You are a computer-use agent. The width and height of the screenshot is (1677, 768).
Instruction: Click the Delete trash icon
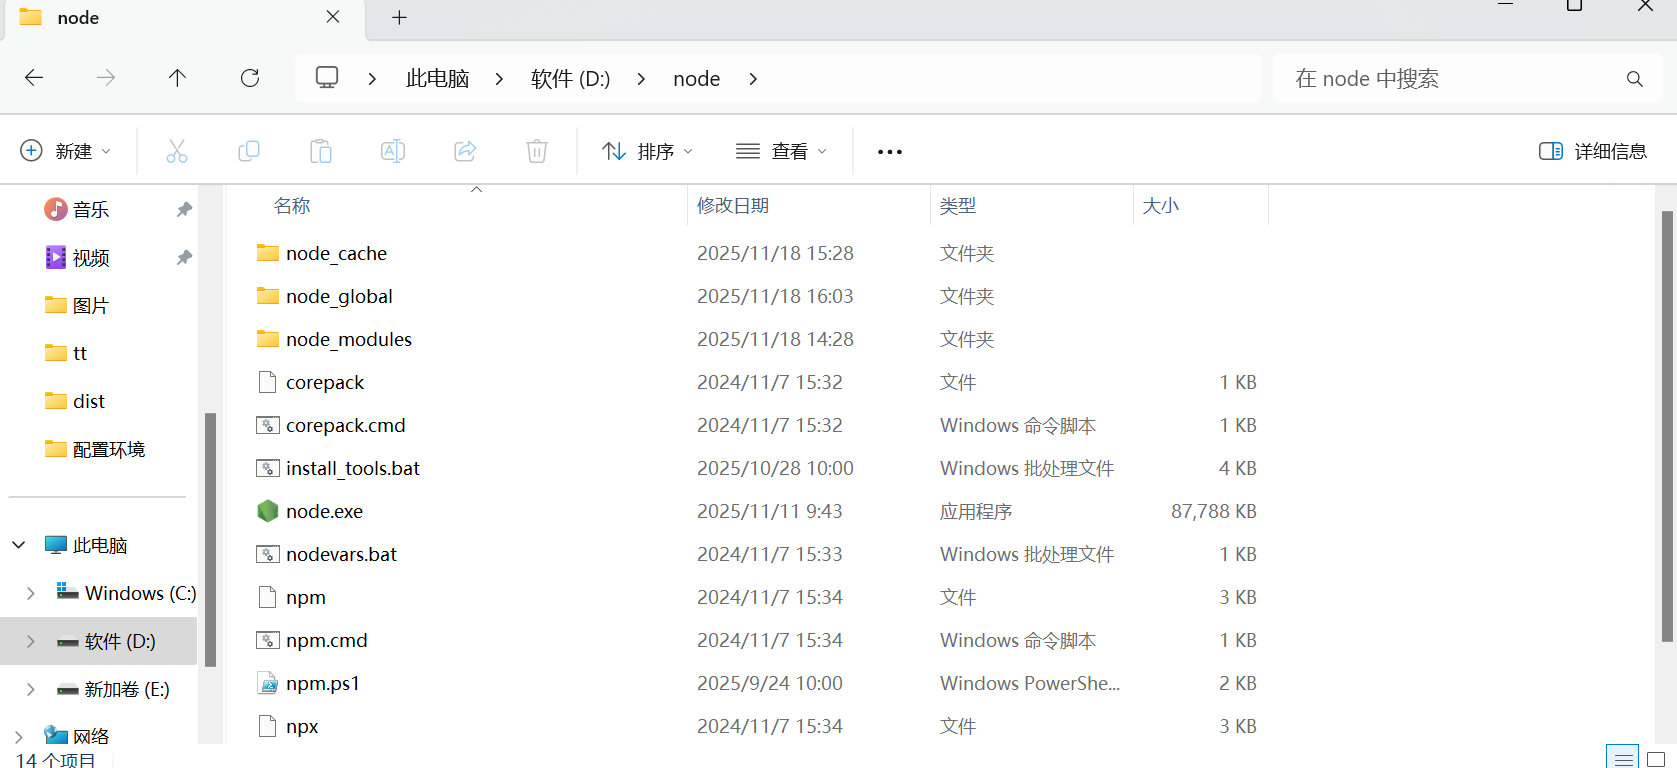(x=537, y=151)
